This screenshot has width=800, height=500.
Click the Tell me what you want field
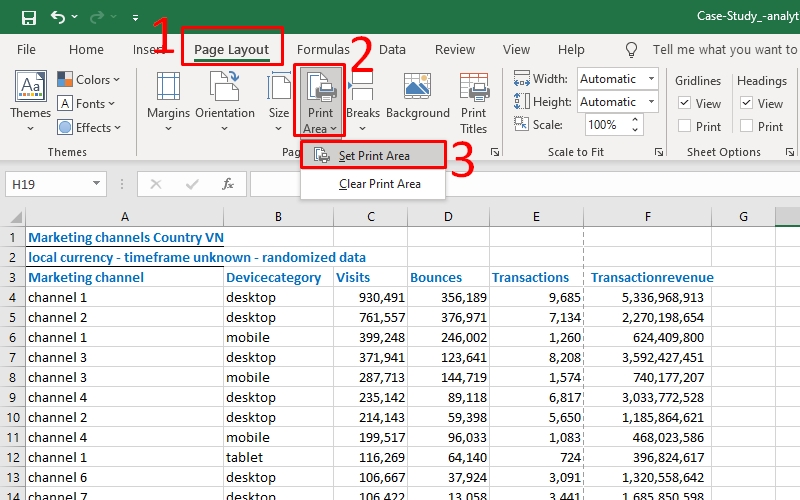724,49
